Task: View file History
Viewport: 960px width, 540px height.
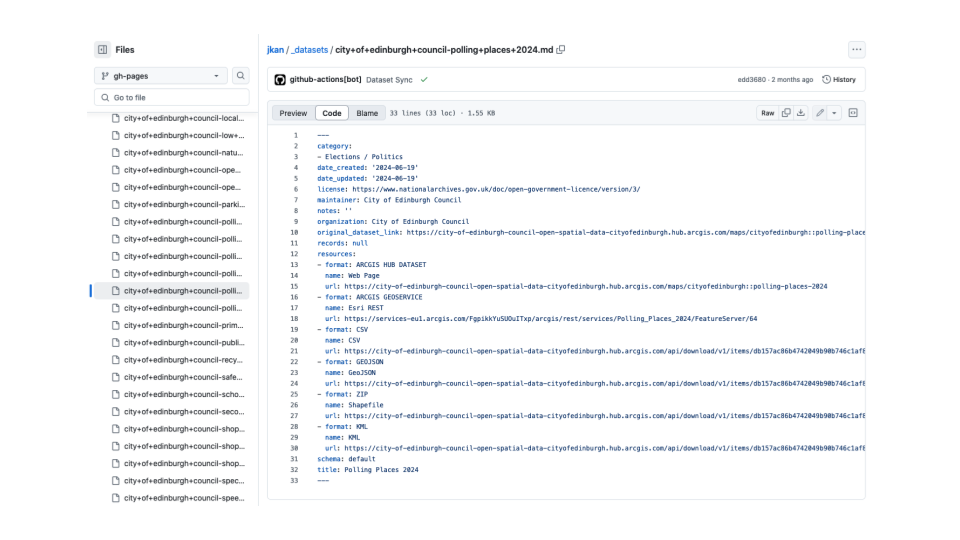Action: point(839,80)
